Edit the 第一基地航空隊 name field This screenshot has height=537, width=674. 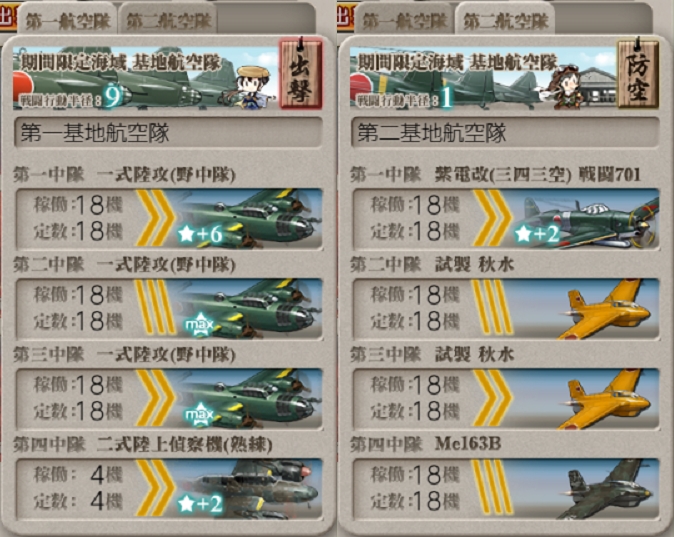click(168, 132)
